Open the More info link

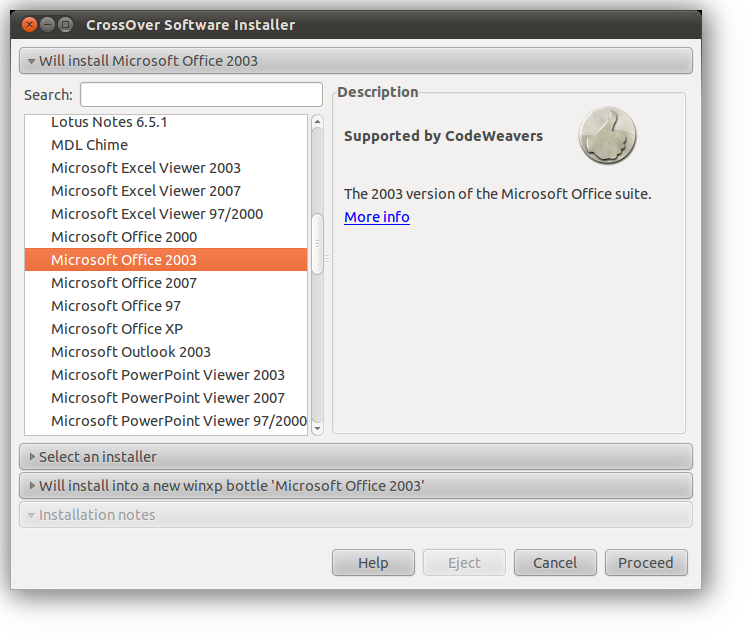pos(377,217)
